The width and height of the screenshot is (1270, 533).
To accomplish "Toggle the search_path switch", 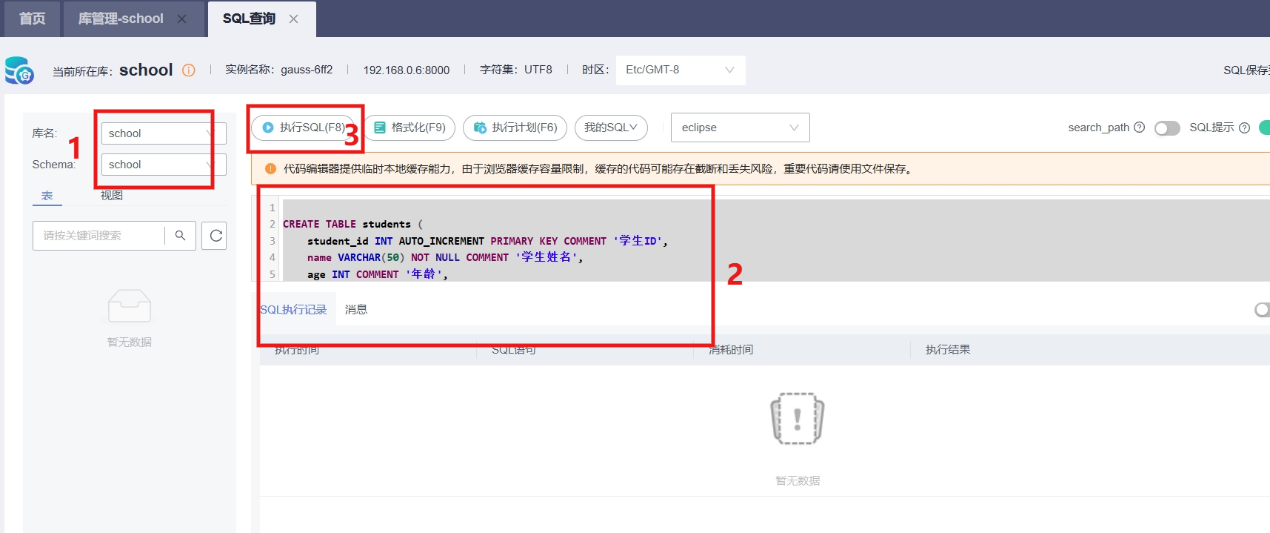I will point(1167,128).
